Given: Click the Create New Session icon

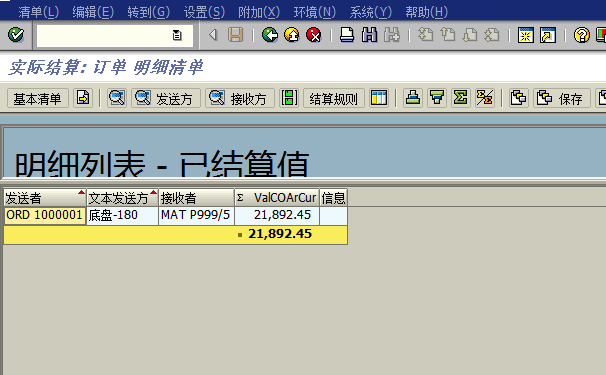Looking at the screenshot, I should click(526, 35).
